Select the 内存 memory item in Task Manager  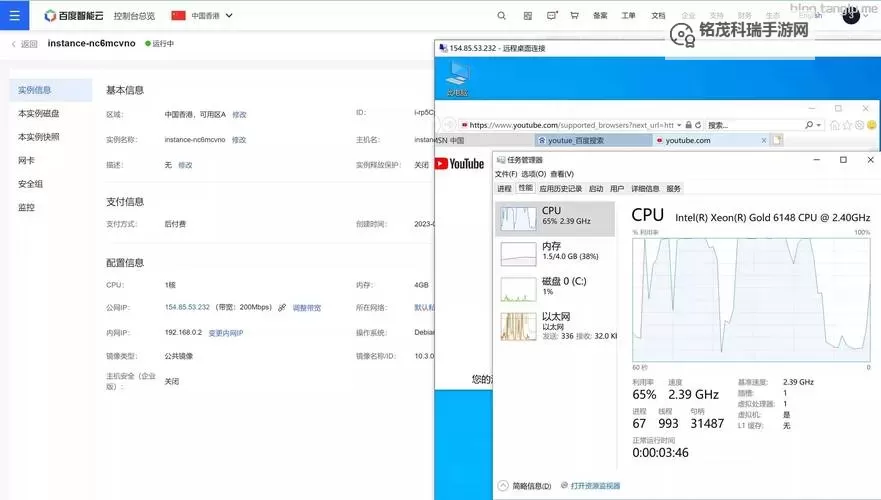[555, 253]
